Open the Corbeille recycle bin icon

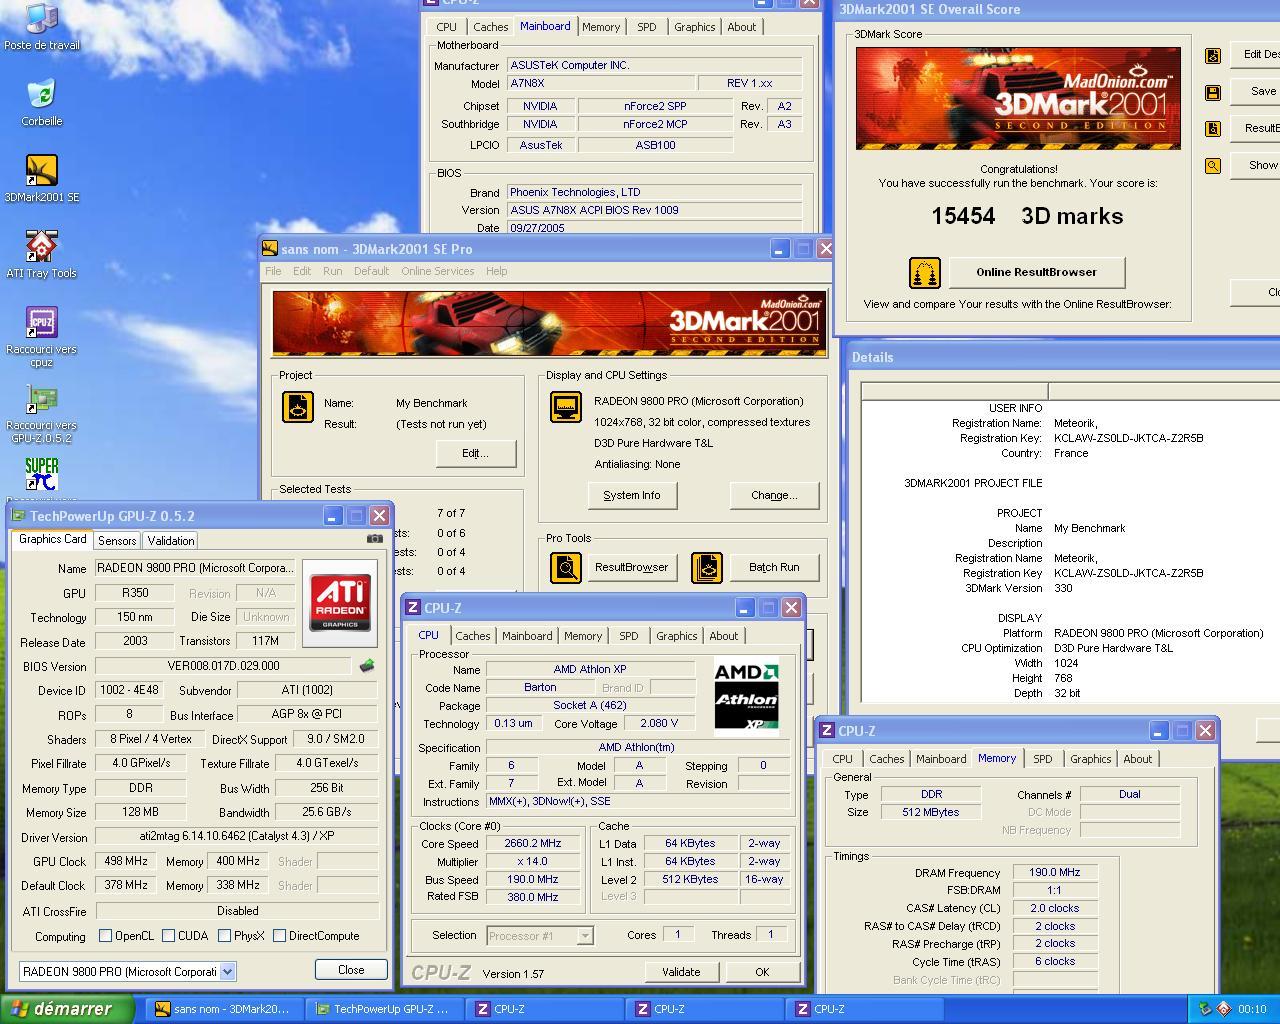click(41, 103)
